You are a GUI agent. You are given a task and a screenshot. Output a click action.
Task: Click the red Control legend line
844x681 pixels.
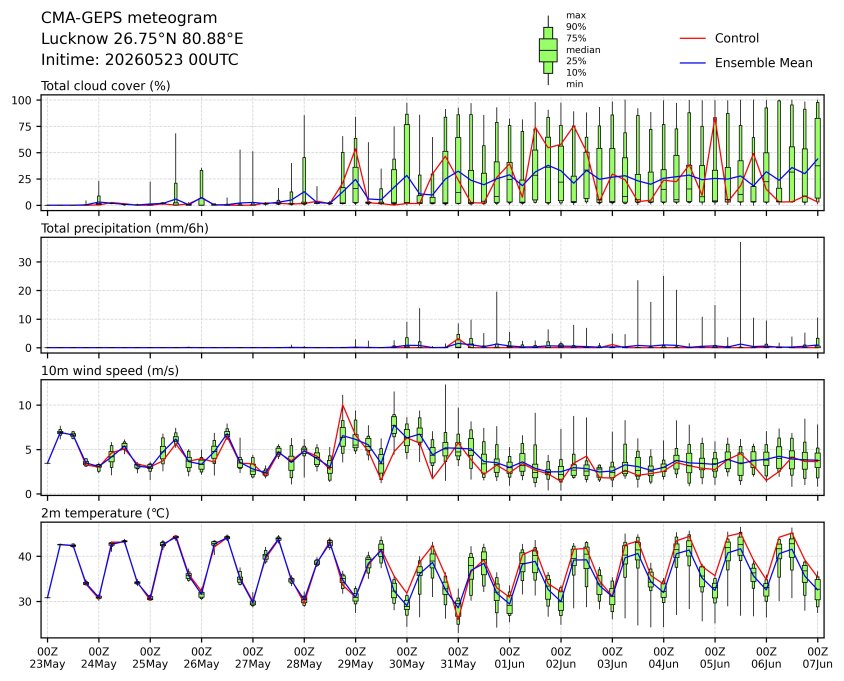point(693,39)
